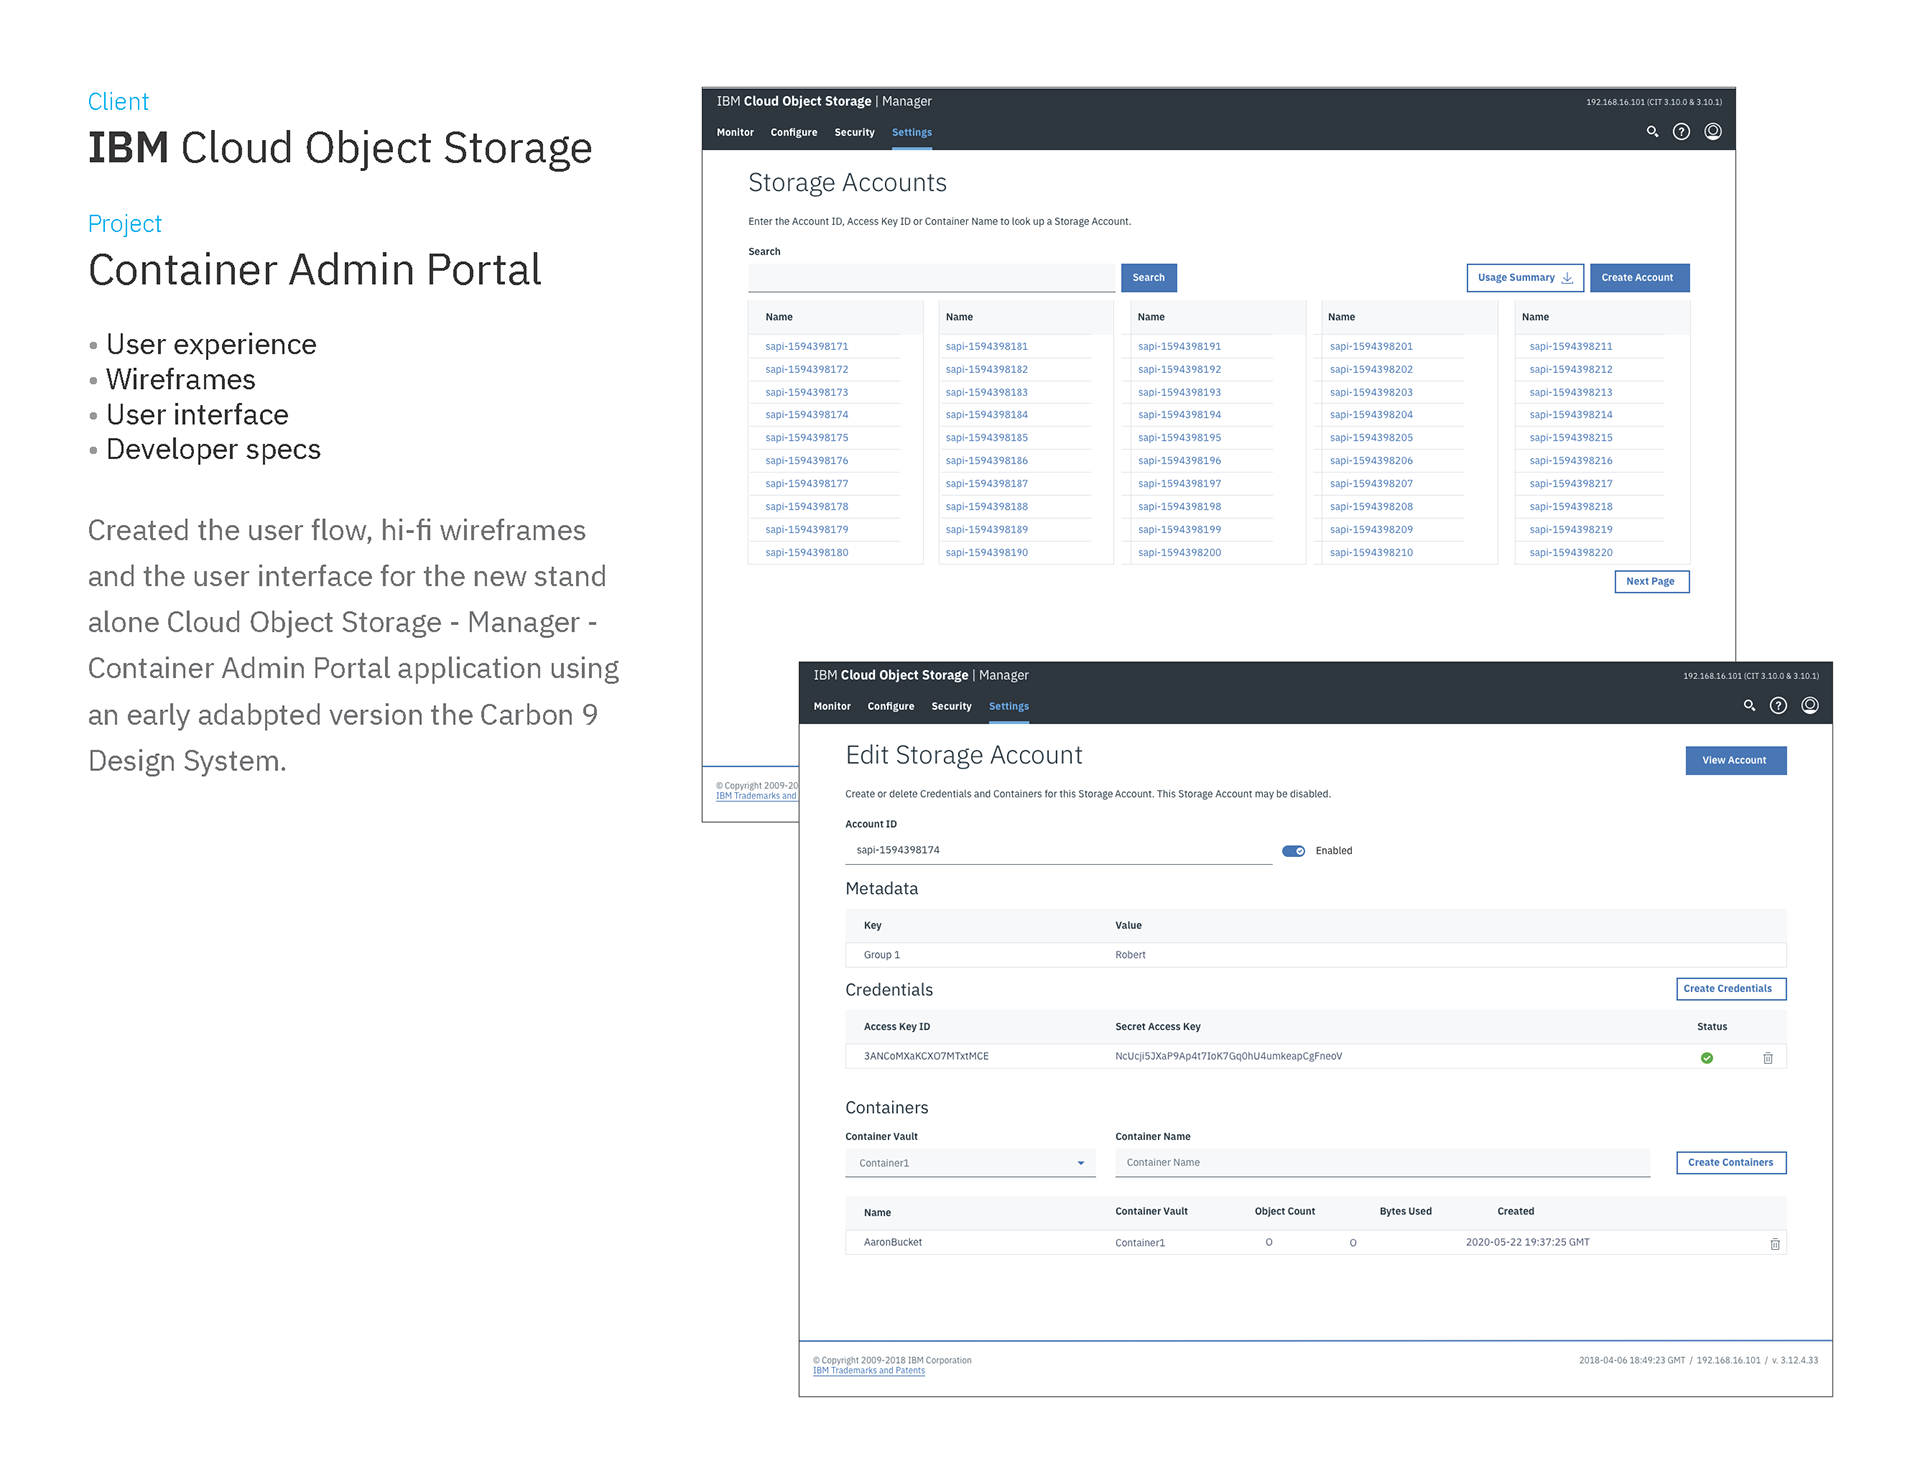Open account sapi-1594398211
Screen dimensions: 1920x1484
(x=1571, y=347)
